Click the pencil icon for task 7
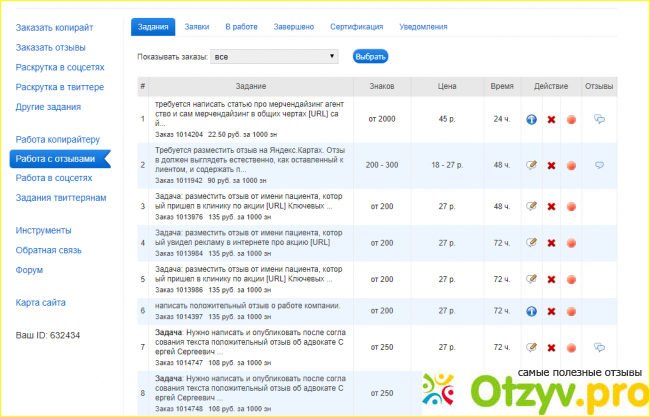This screenshot has height=417, width=650. (x=532, y=346)
